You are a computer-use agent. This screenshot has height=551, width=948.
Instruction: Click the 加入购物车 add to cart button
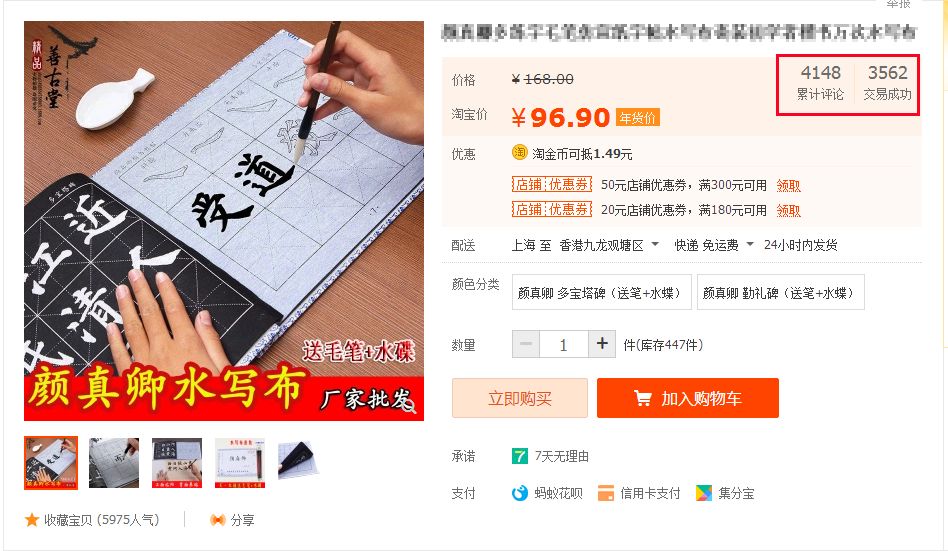[687, 398]
